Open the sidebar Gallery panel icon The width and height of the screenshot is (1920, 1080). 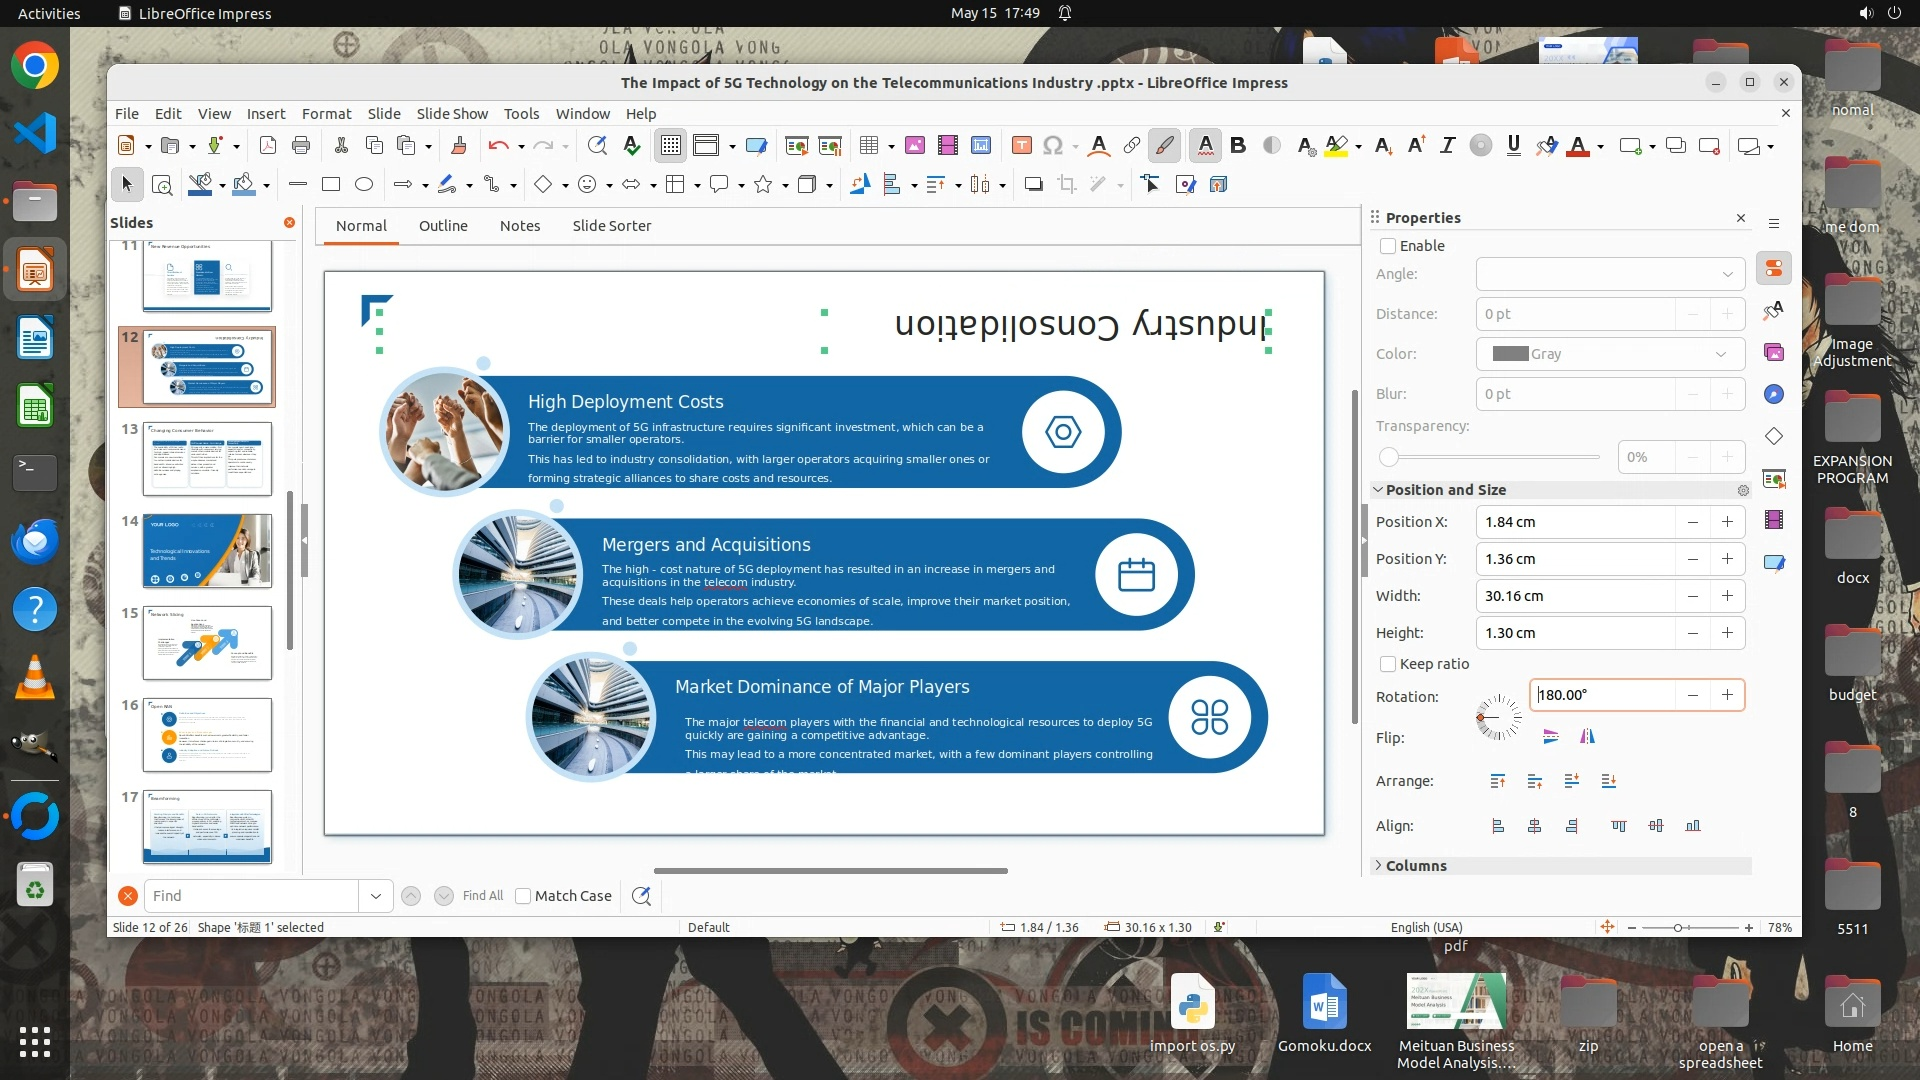(1774, 352)
